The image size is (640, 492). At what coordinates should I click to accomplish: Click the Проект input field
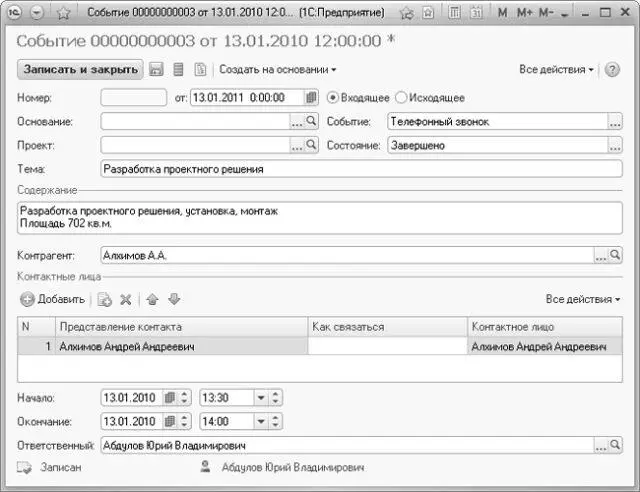click(x=195, y=145)
